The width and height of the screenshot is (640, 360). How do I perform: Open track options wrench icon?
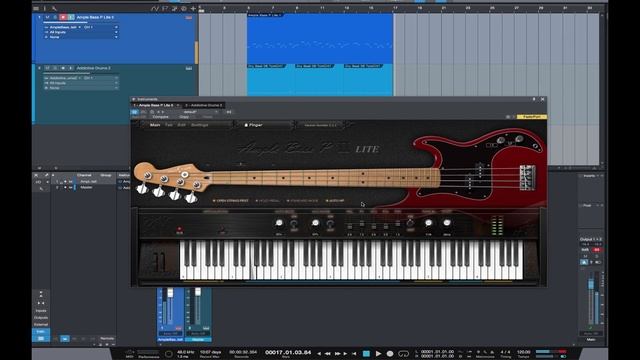click(54, 8)
